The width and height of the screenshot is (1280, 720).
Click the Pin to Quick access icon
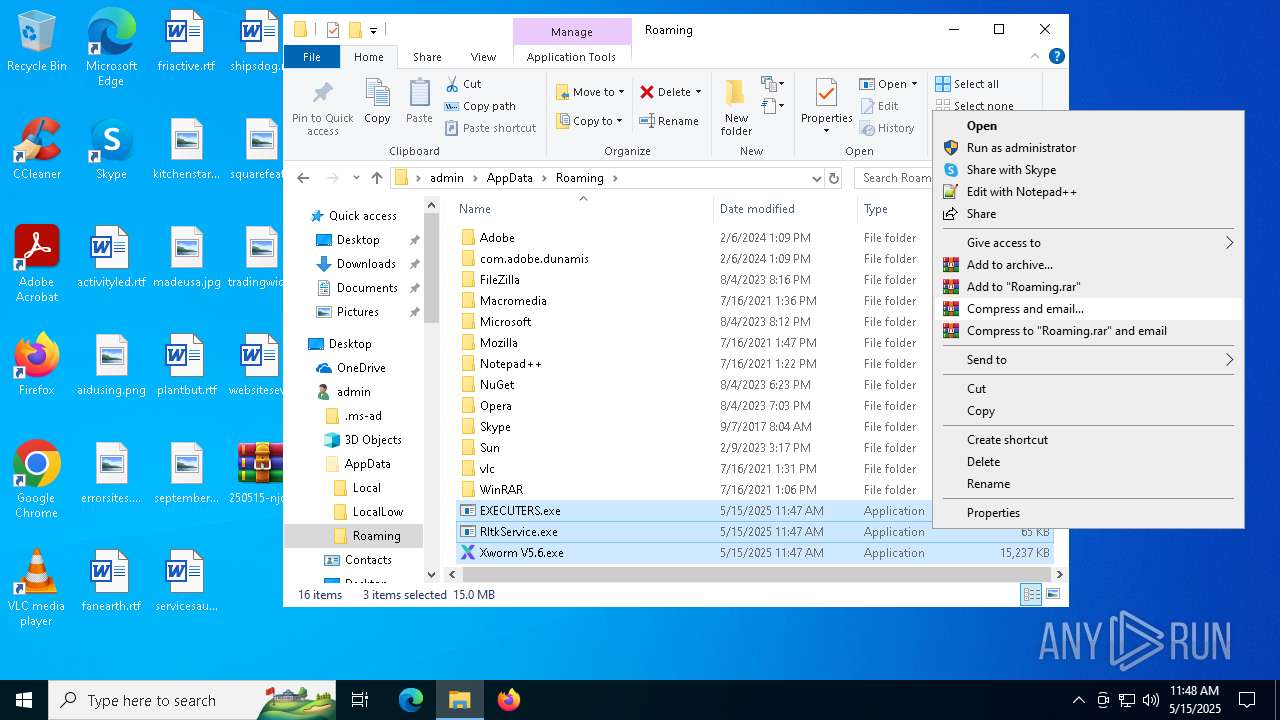pyautogui.click(x=322, y=94)
